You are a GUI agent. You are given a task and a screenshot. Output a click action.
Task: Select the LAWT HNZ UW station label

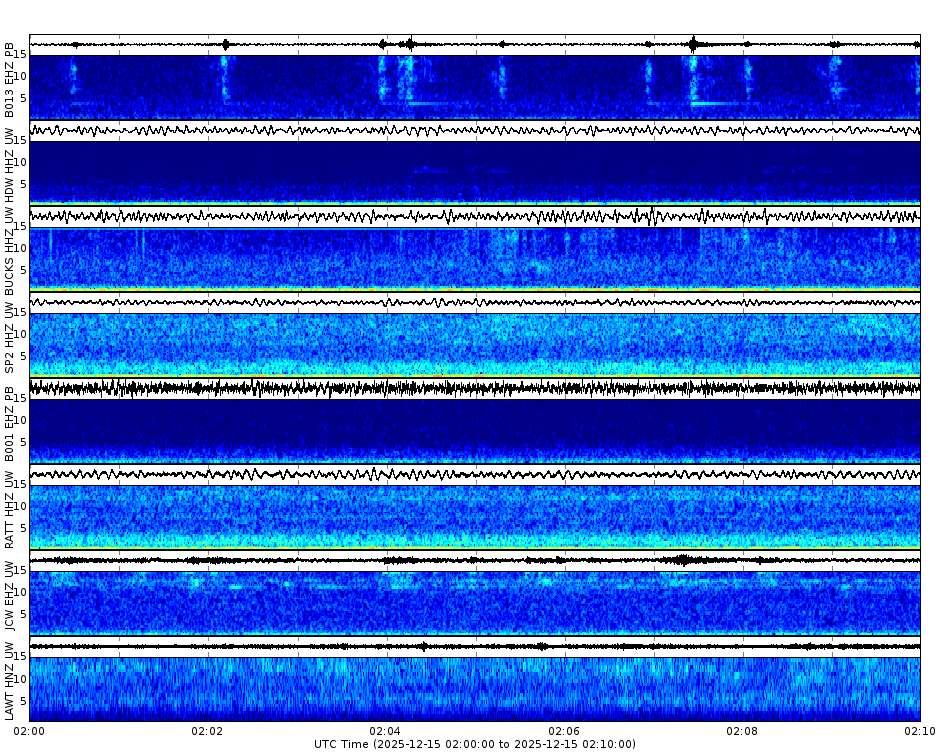(x=9, y=688)
